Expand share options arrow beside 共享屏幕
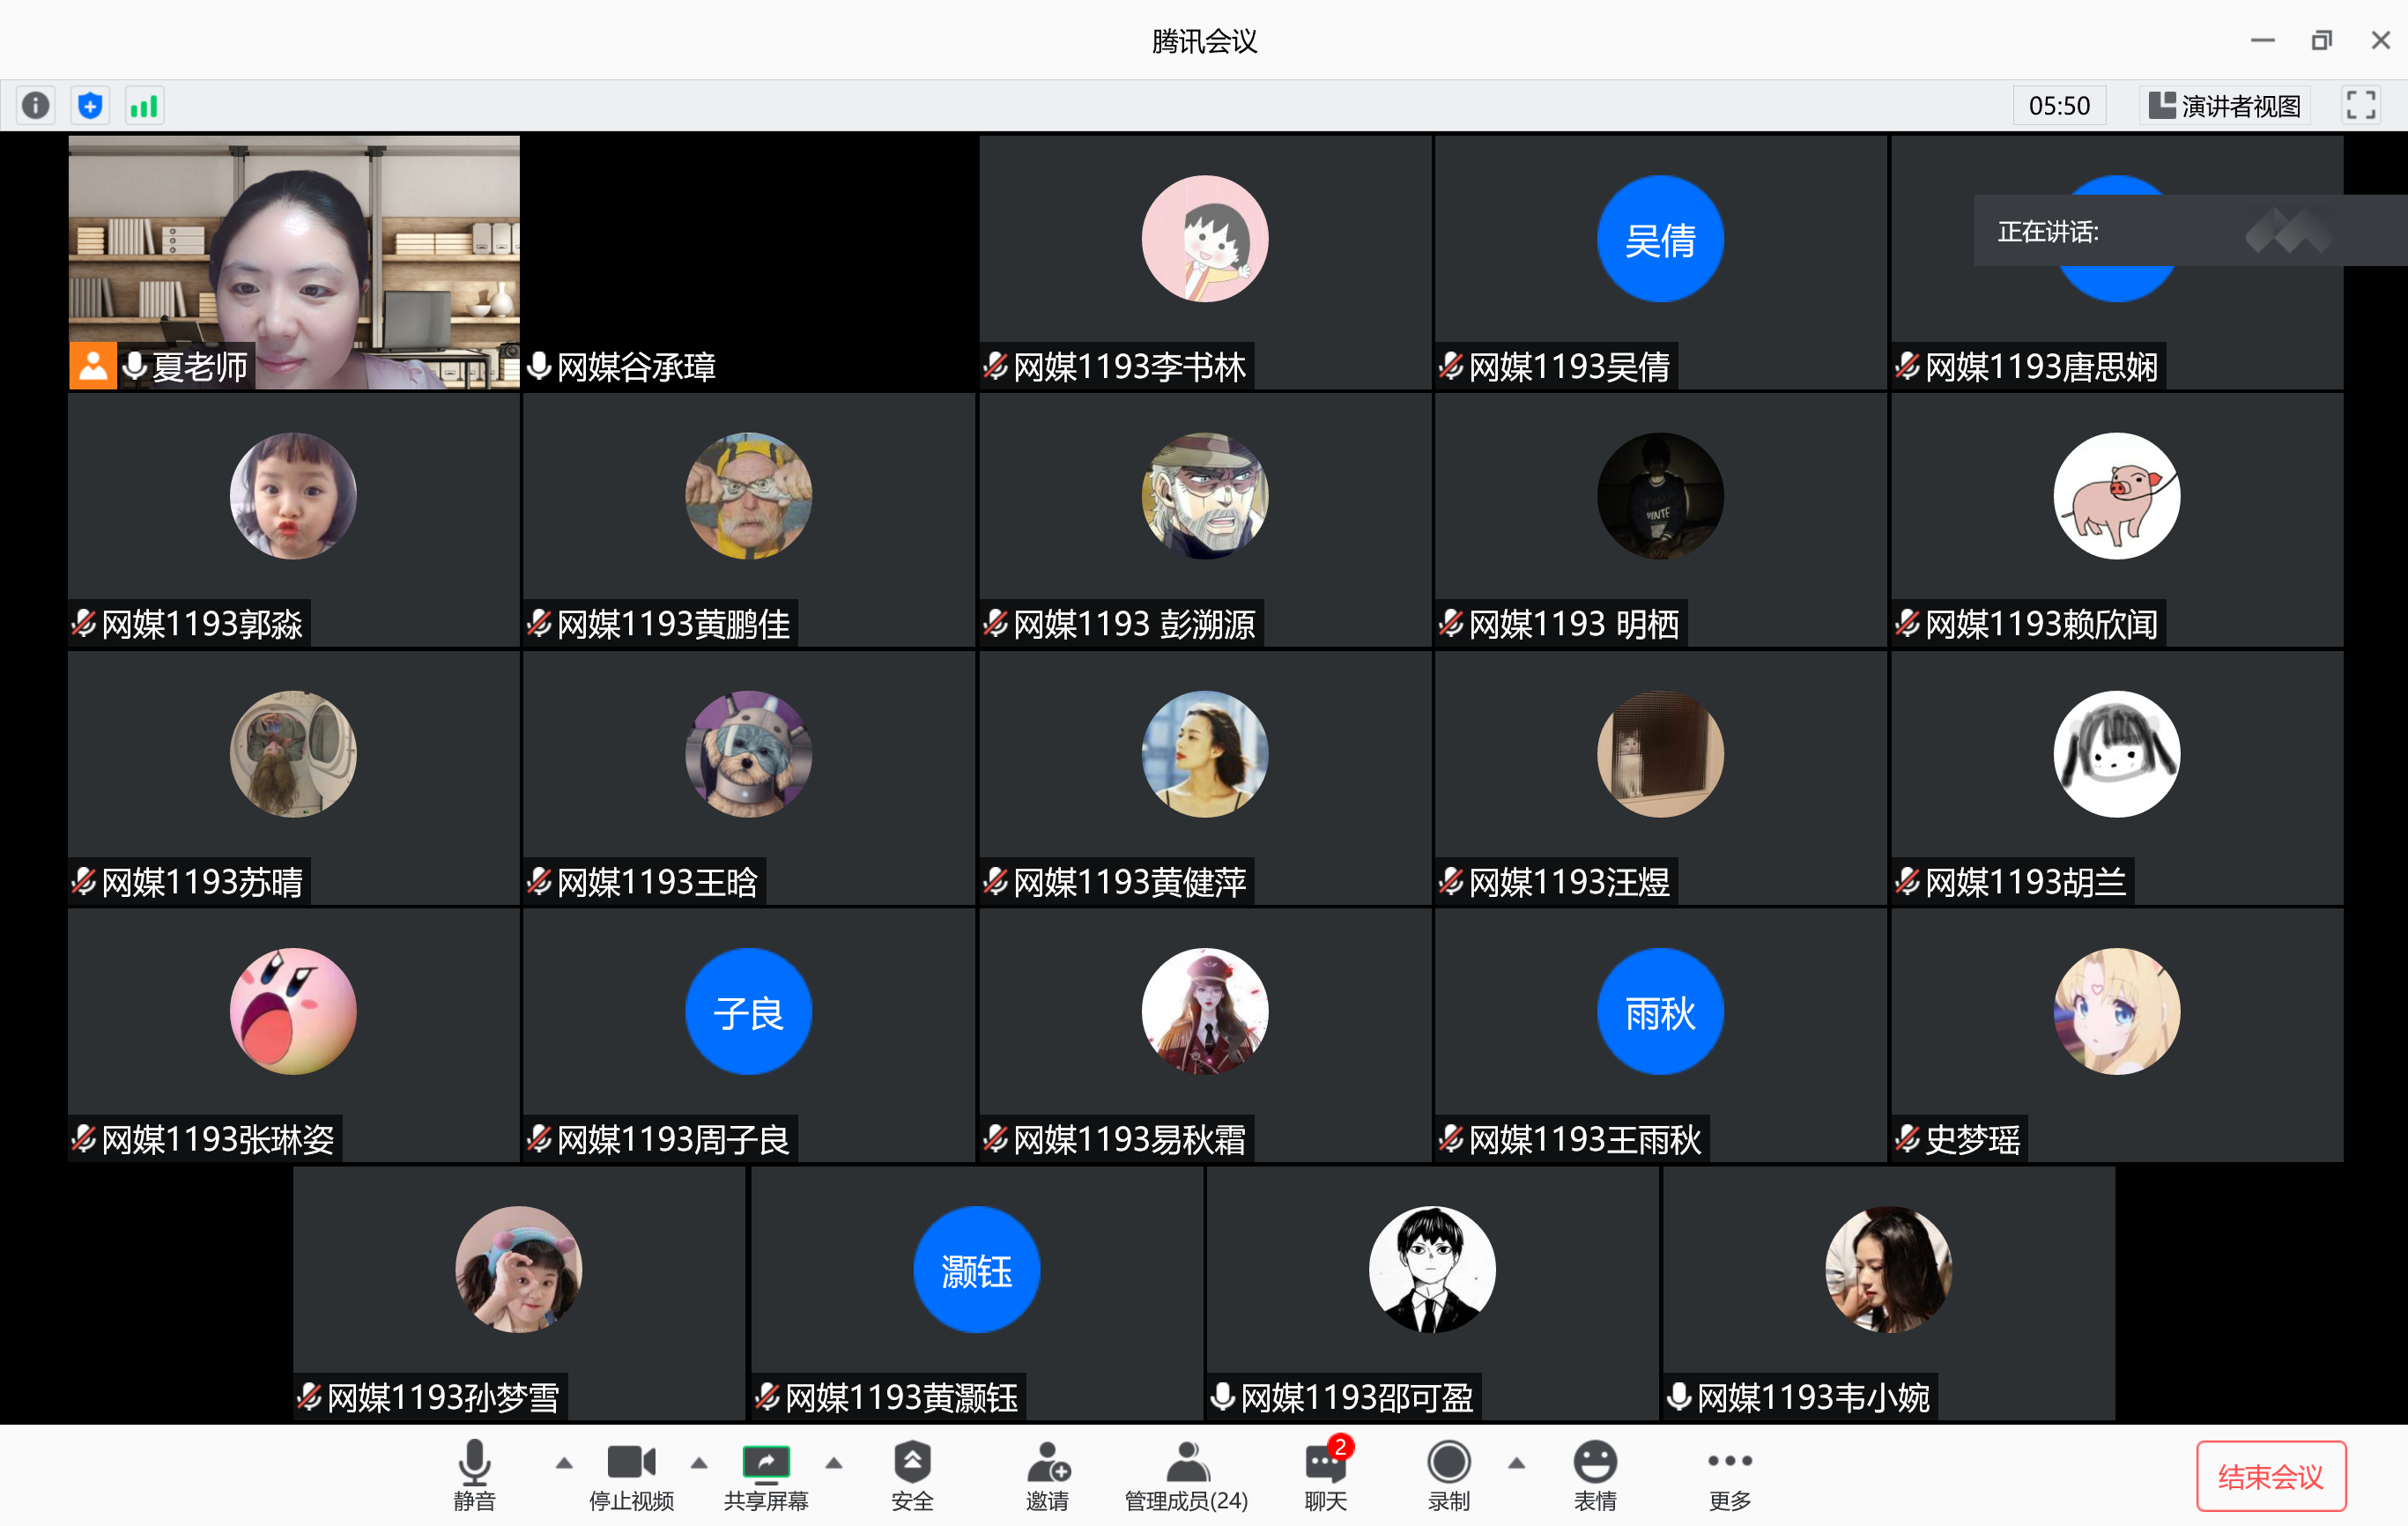Viewport: 2408px width, 1526px height. [x=834, y=1463]
